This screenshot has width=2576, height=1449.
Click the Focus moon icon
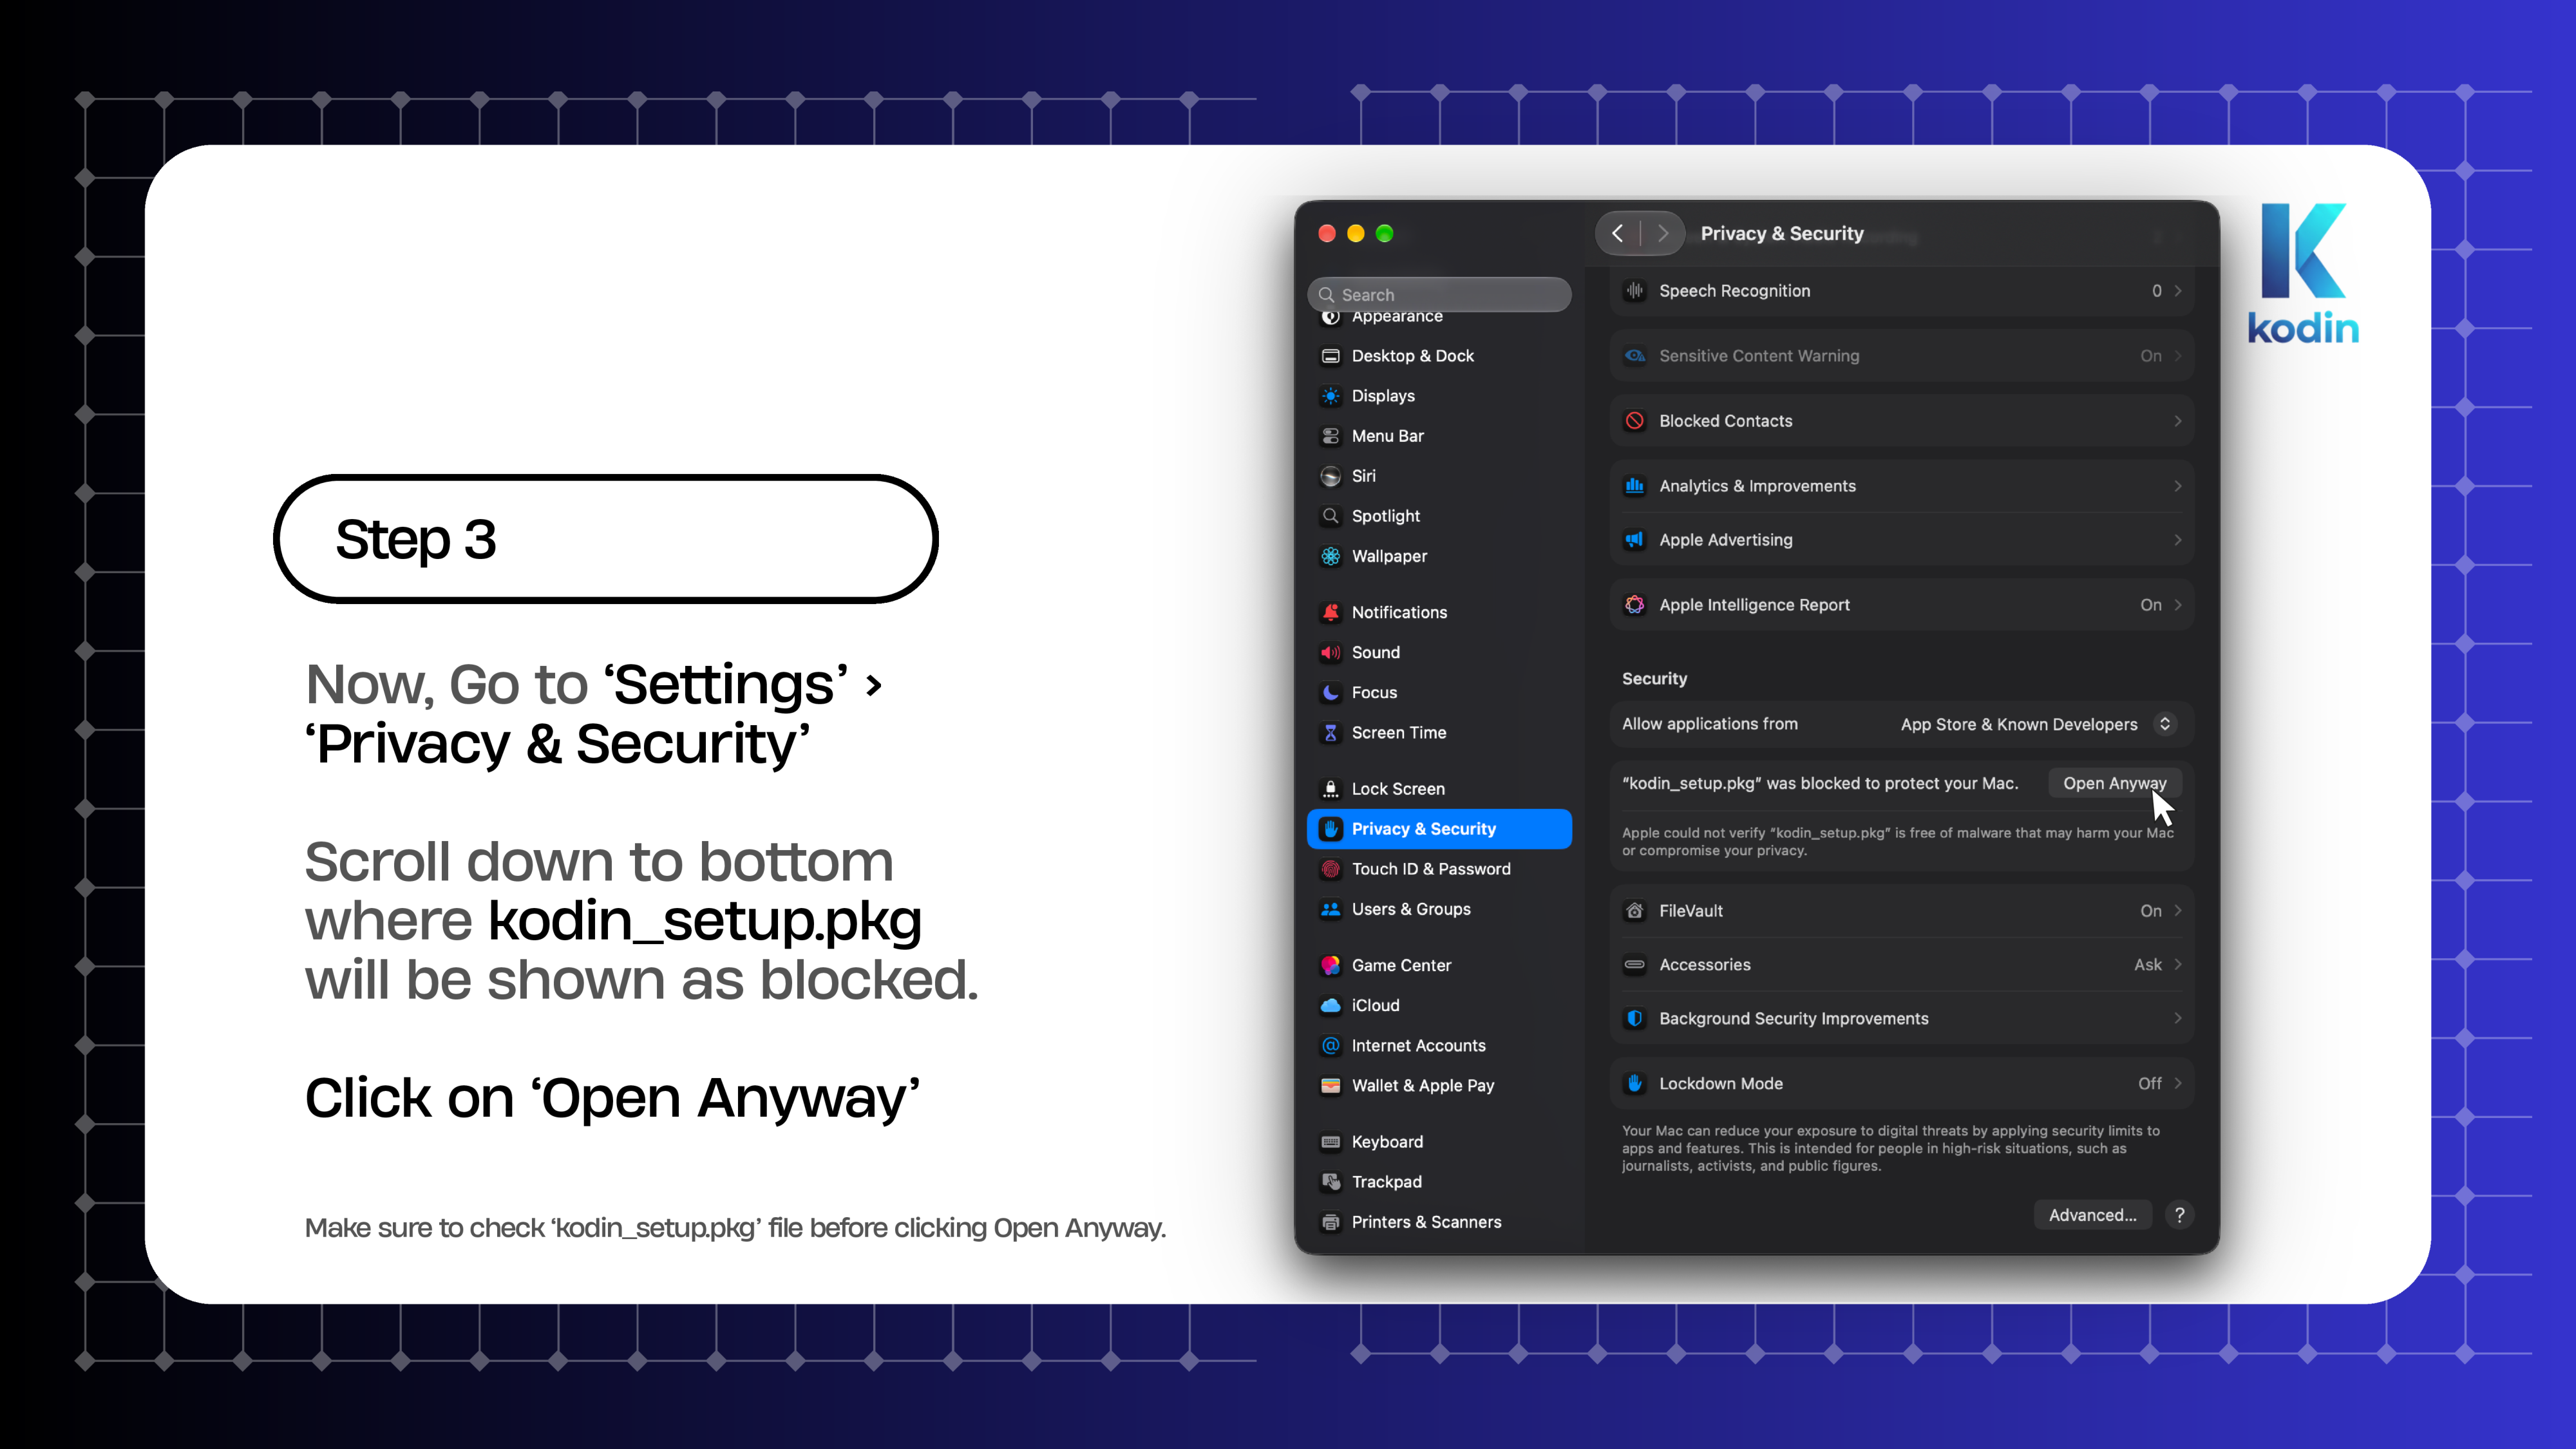point(1330,692)
